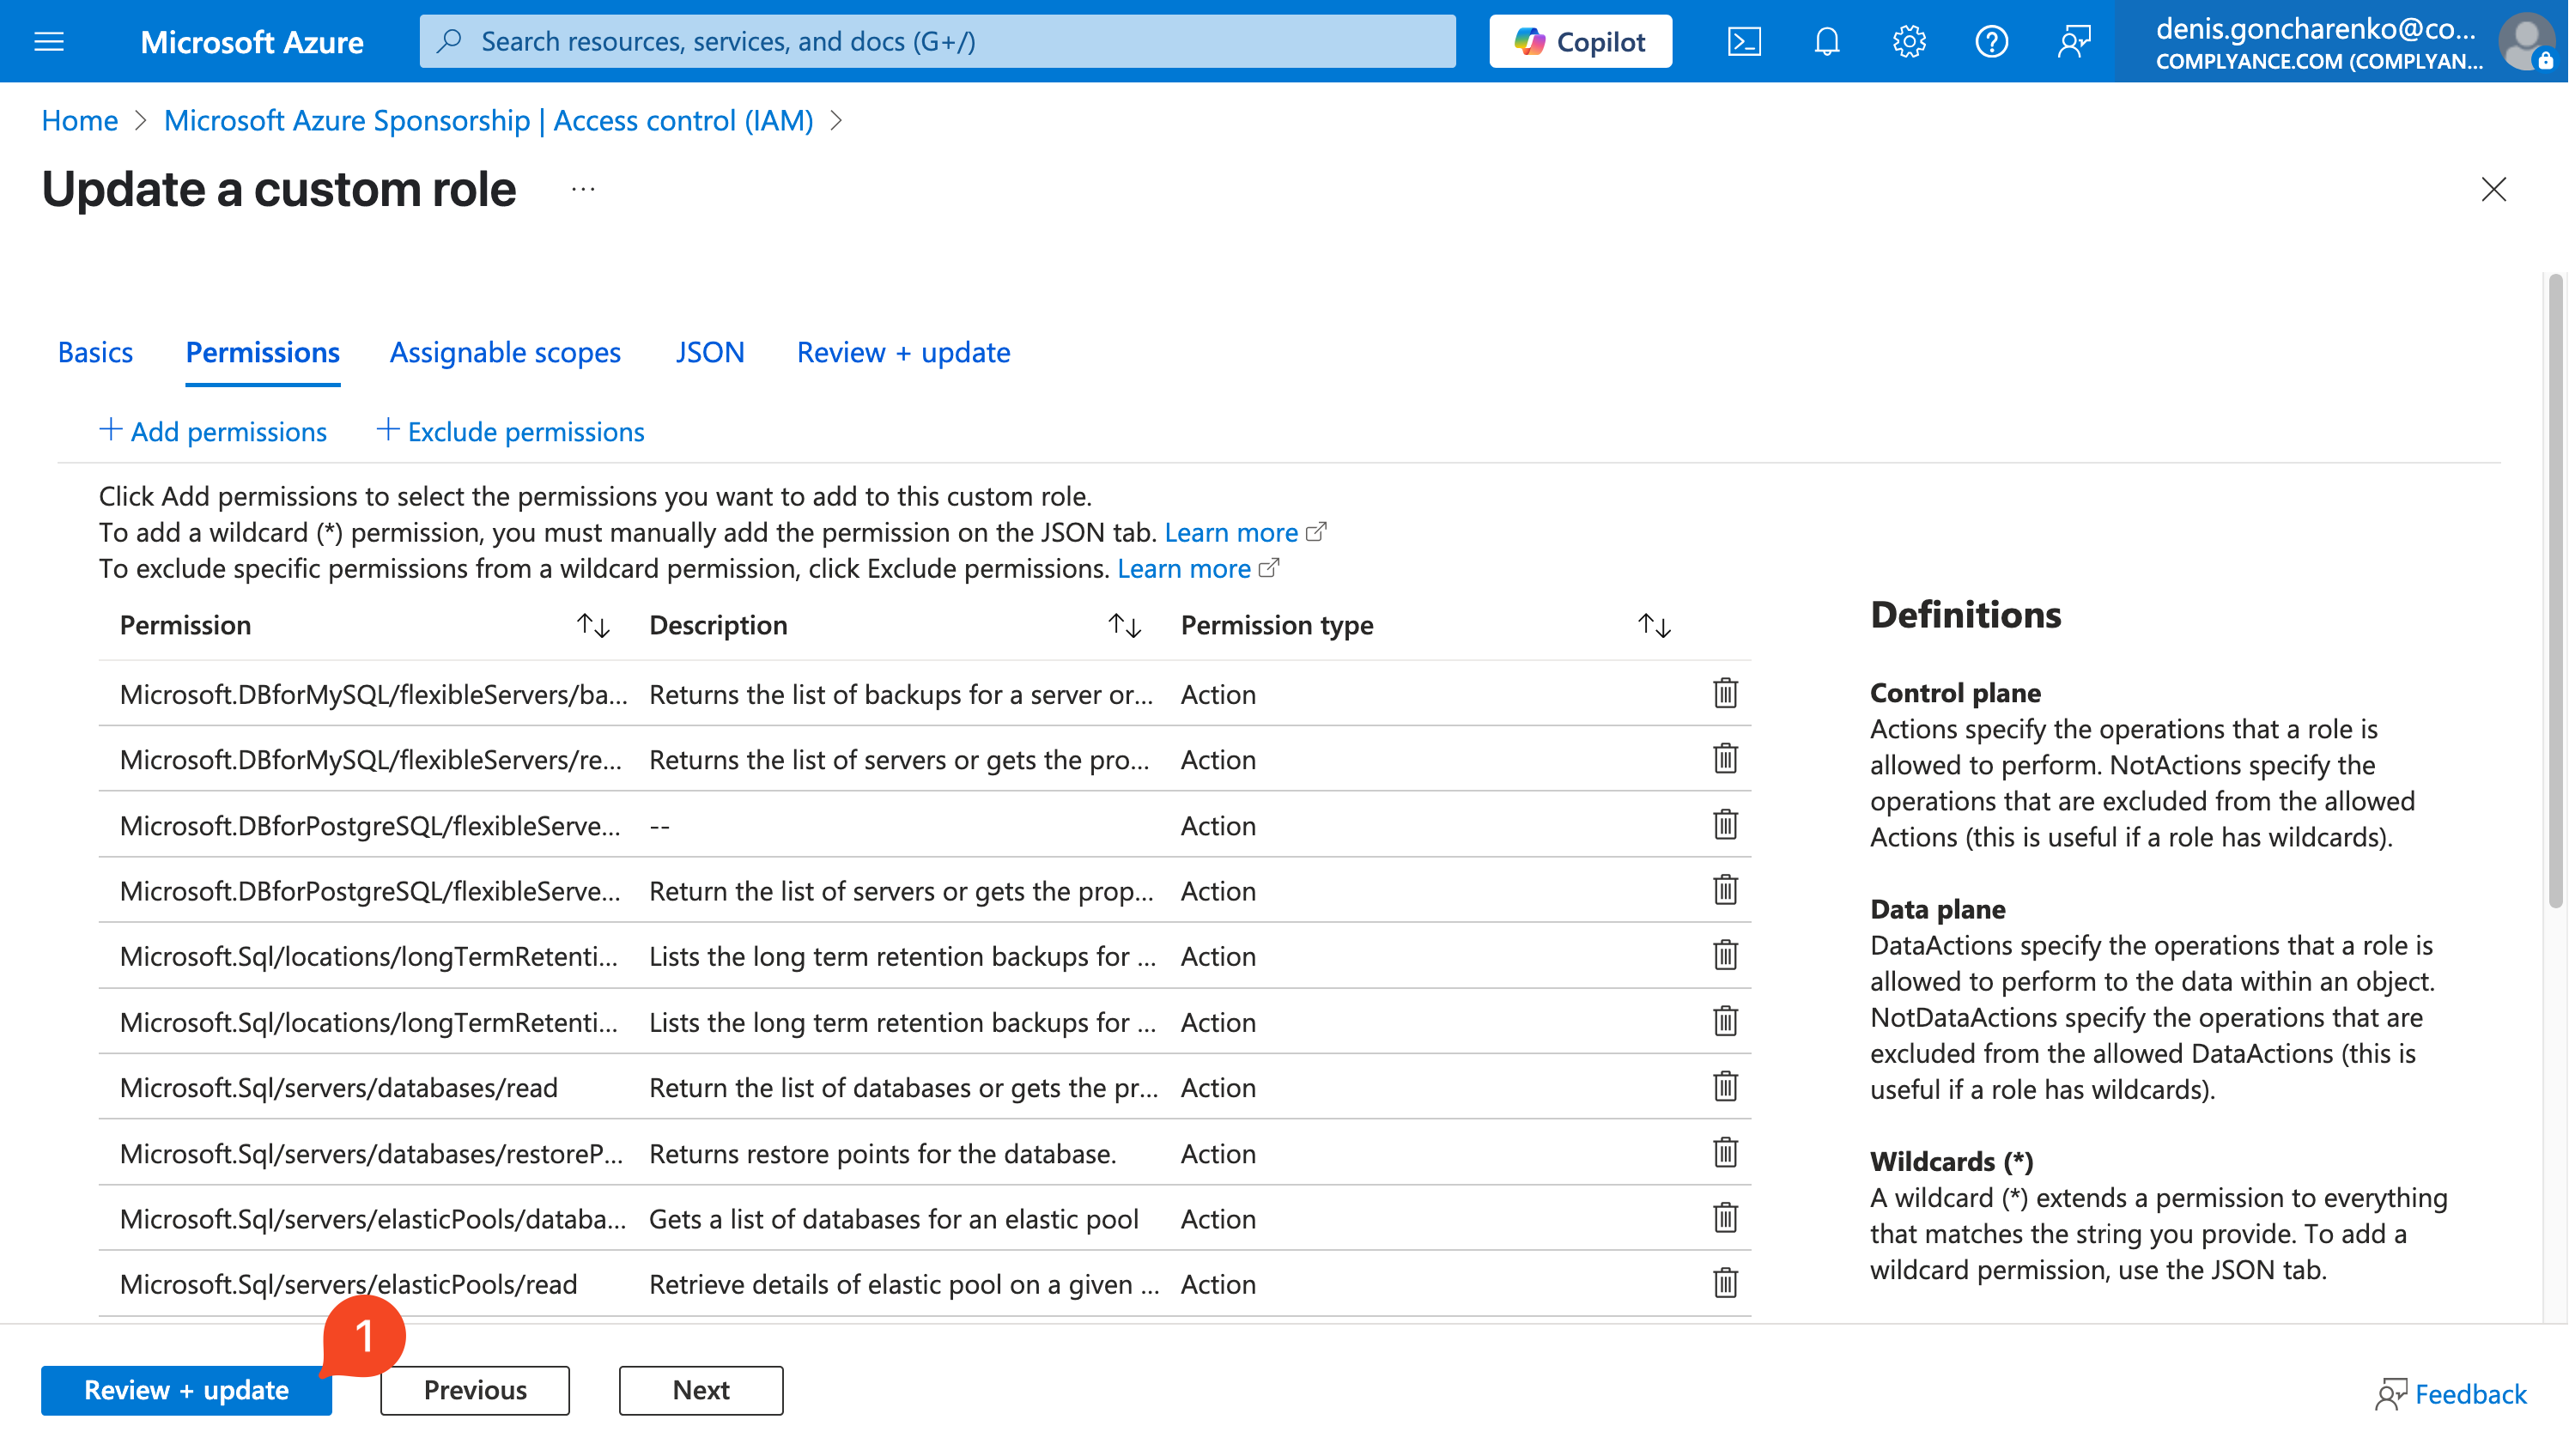Open portal settings gear

point(1909,41)
